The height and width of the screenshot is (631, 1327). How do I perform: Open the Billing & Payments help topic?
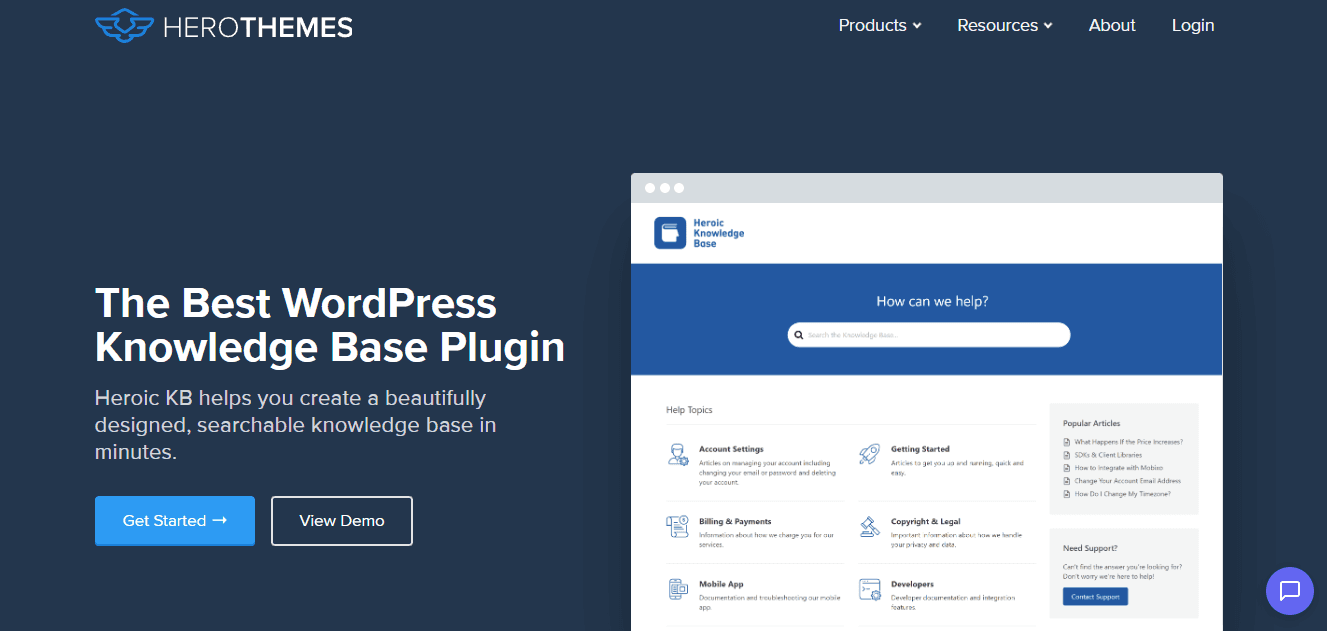click(x=735, y=521)
